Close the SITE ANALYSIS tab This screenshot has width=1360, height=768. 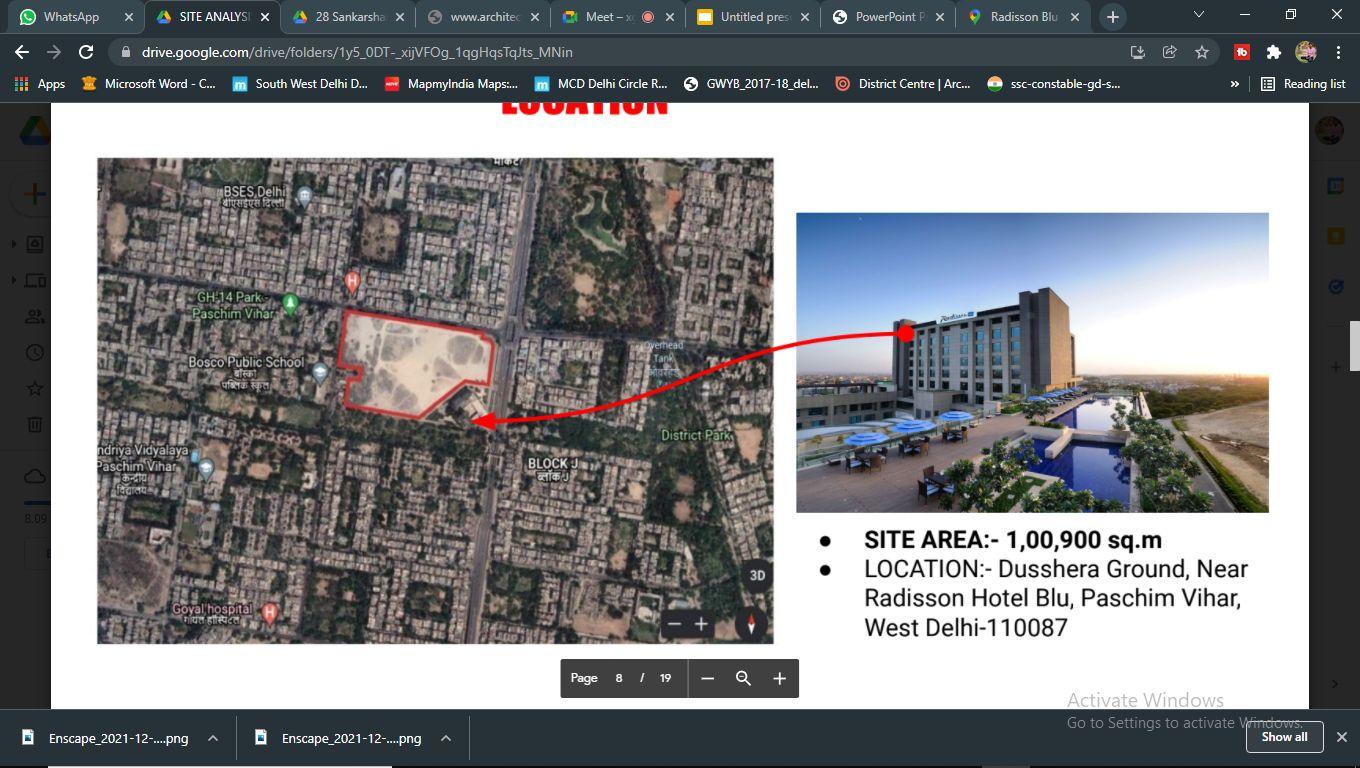(265, 17)
